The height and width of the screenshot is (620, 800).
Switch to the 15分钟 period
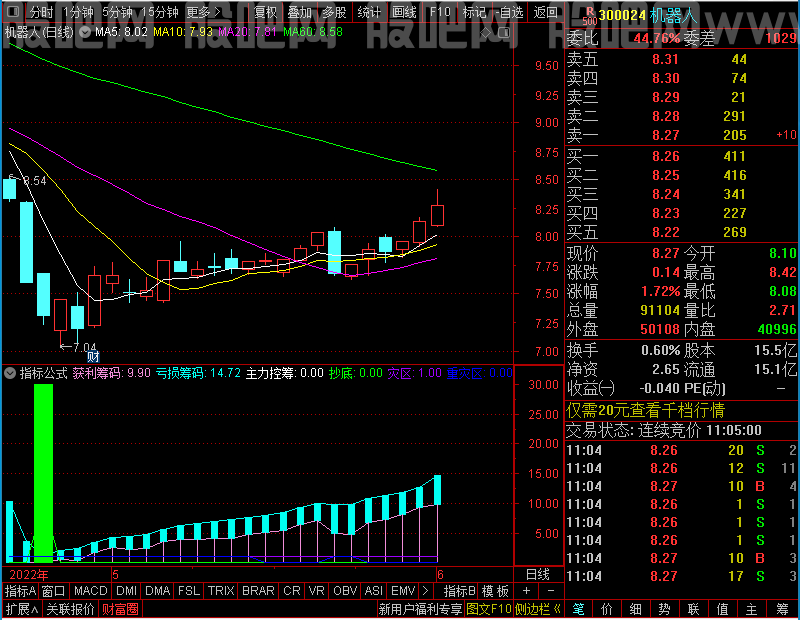[x=160, y=12]
